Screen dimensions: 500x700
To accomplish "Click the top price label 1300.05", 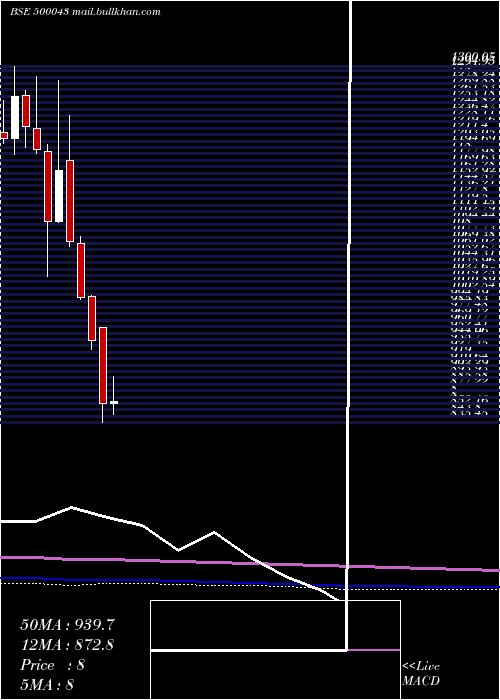I will click(x=474, y=57).
